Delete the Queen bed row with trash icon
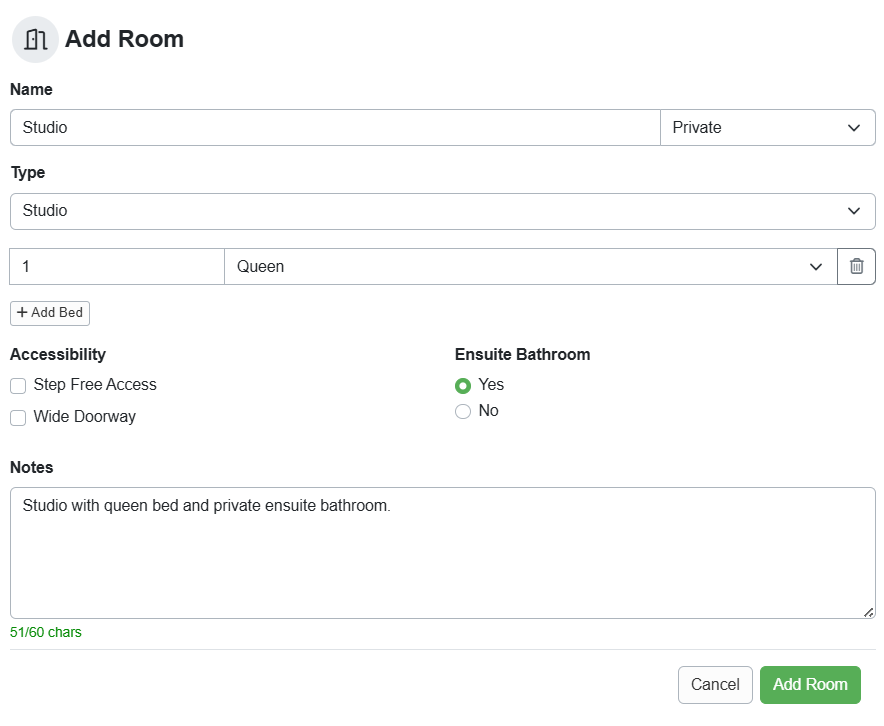The width and height of the screenshot is (884, 726). [x=856, y=267]
